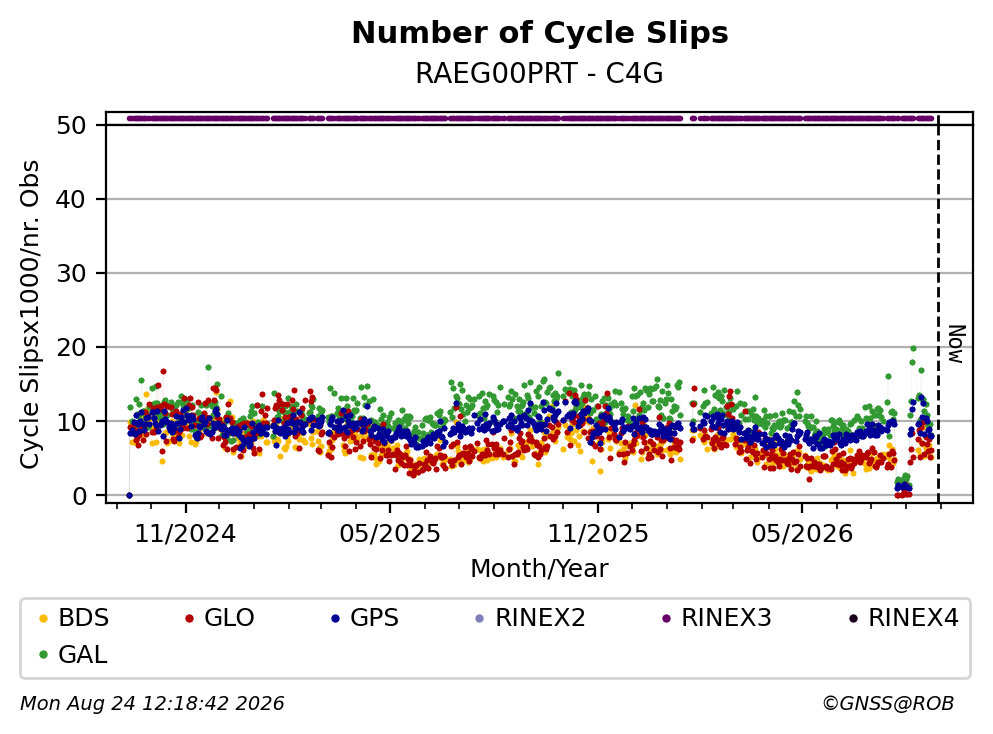Click the RINEX2 legend marker
Image resolution: width=993 pixels, height=734 pixels.
coord(479,618)
